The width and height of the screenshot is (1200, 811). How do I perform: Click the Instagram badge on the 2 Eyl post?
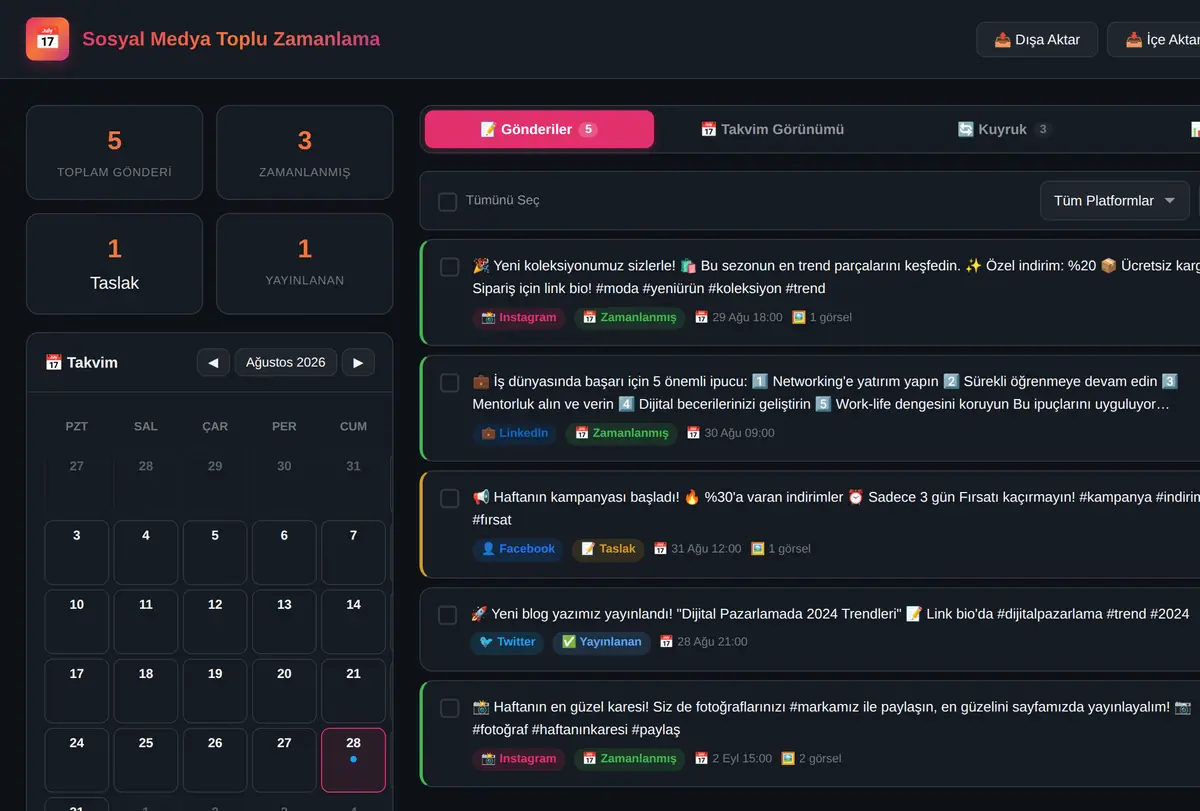click(519, 758)
